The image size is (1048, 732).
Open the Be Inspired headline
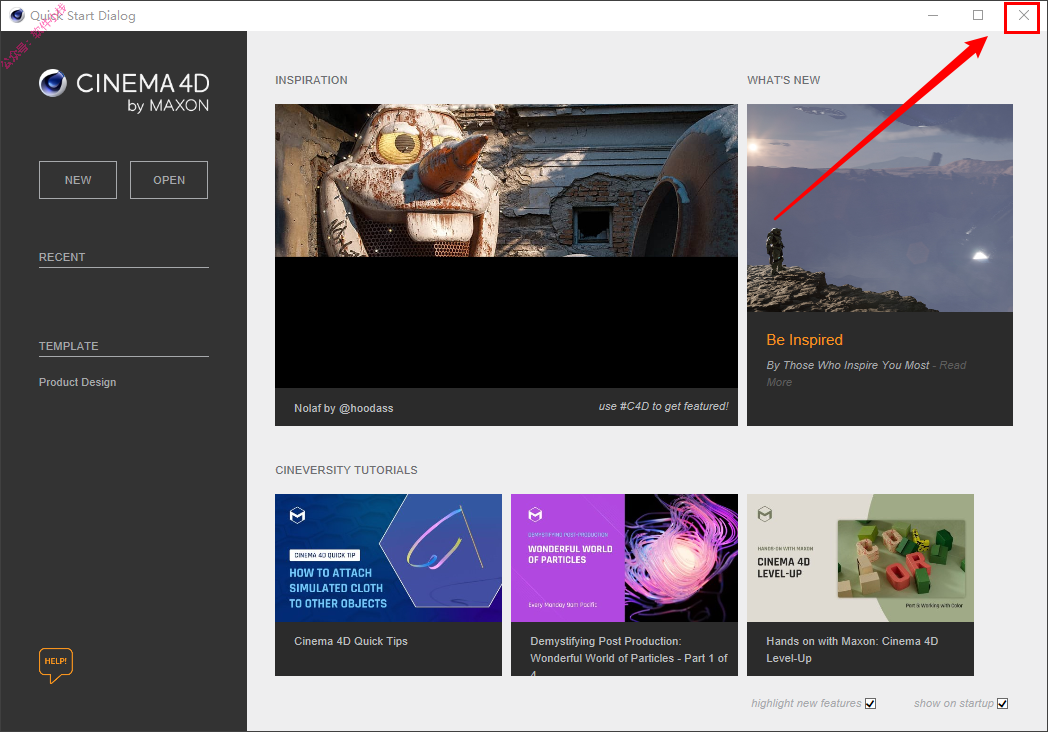coord(804,340)
